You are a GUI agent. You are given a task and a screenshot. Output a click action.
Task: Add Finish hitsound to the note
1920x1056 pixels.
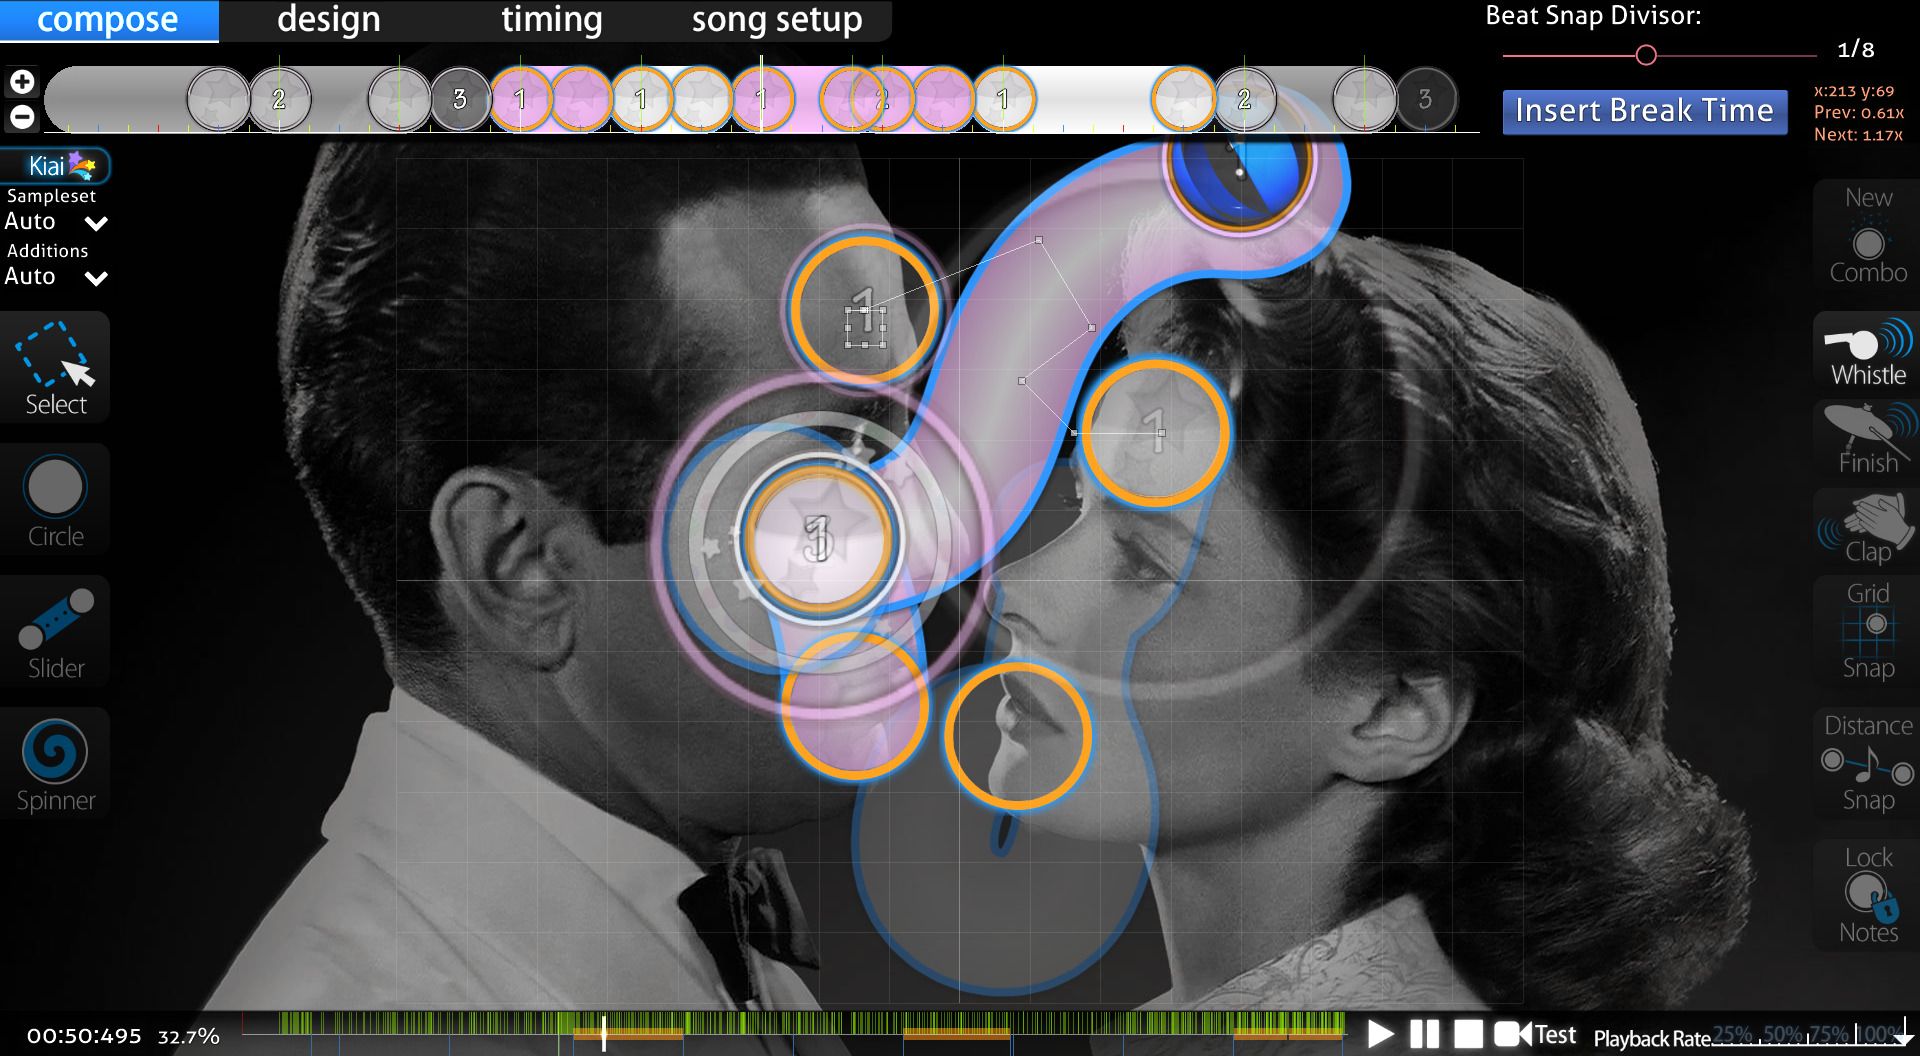point(1867,440)
